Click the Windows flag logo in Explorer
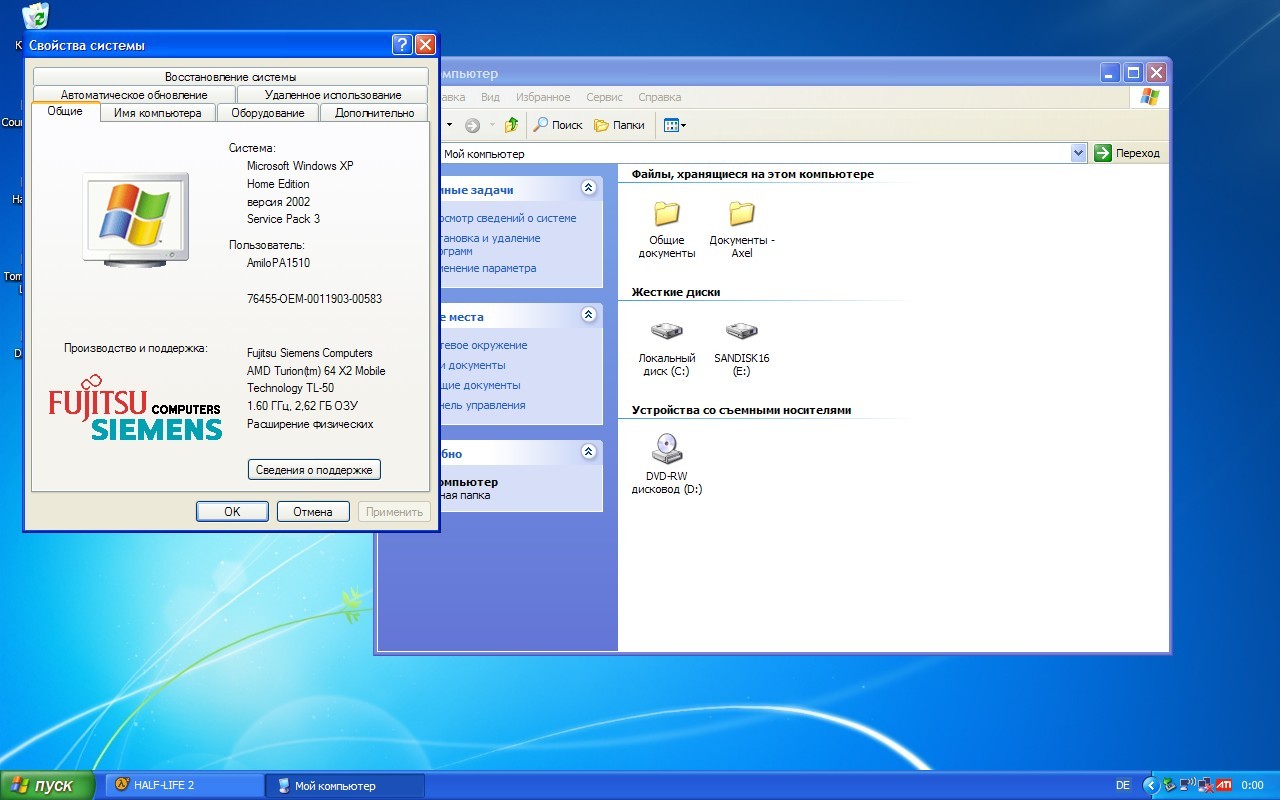Viewport: 1280px width, 800px height. tap(1150, 97)
